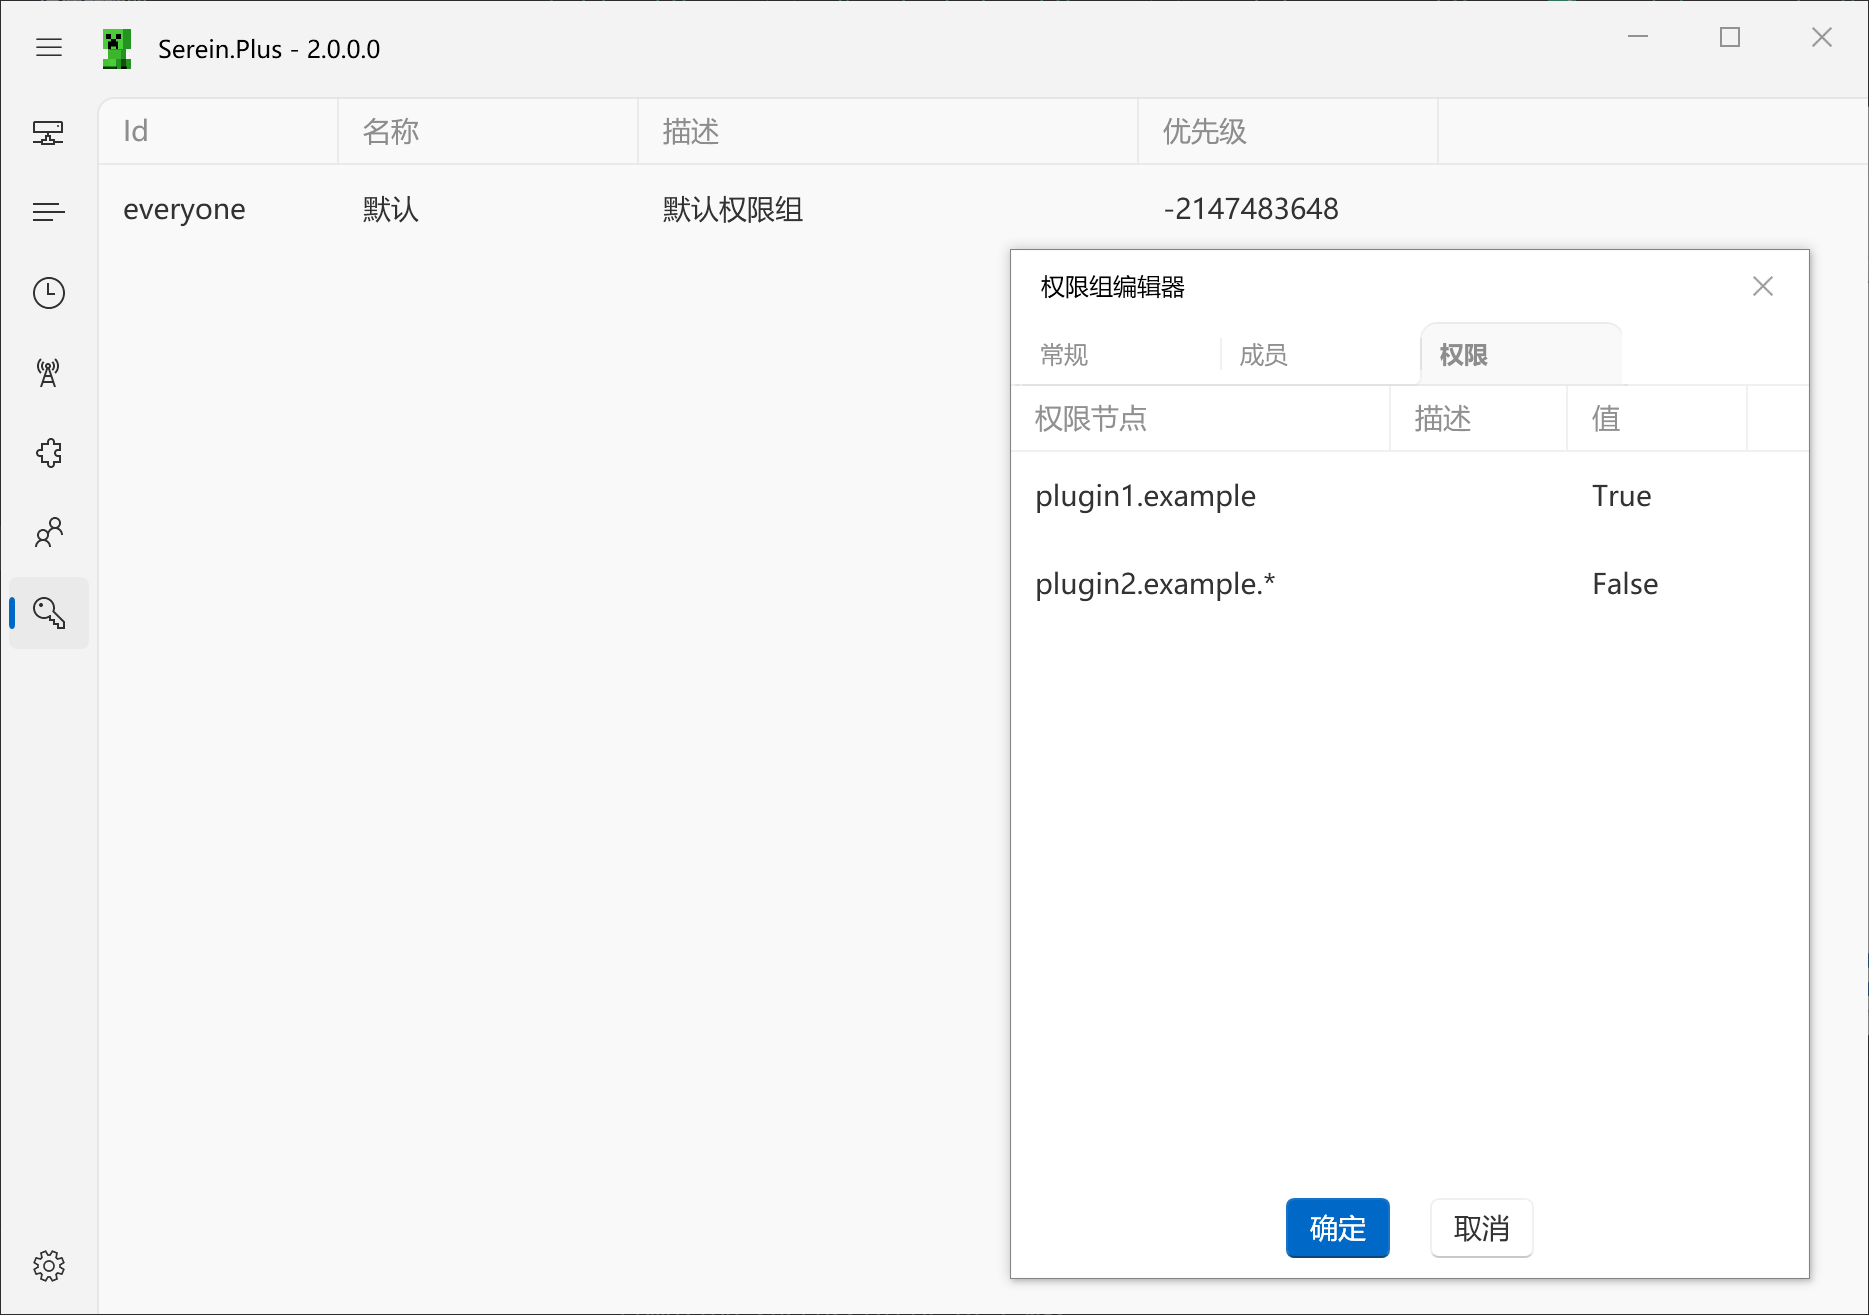
Task: Sort by the 权限节点 column header
Action: [x=1200, y=418]
